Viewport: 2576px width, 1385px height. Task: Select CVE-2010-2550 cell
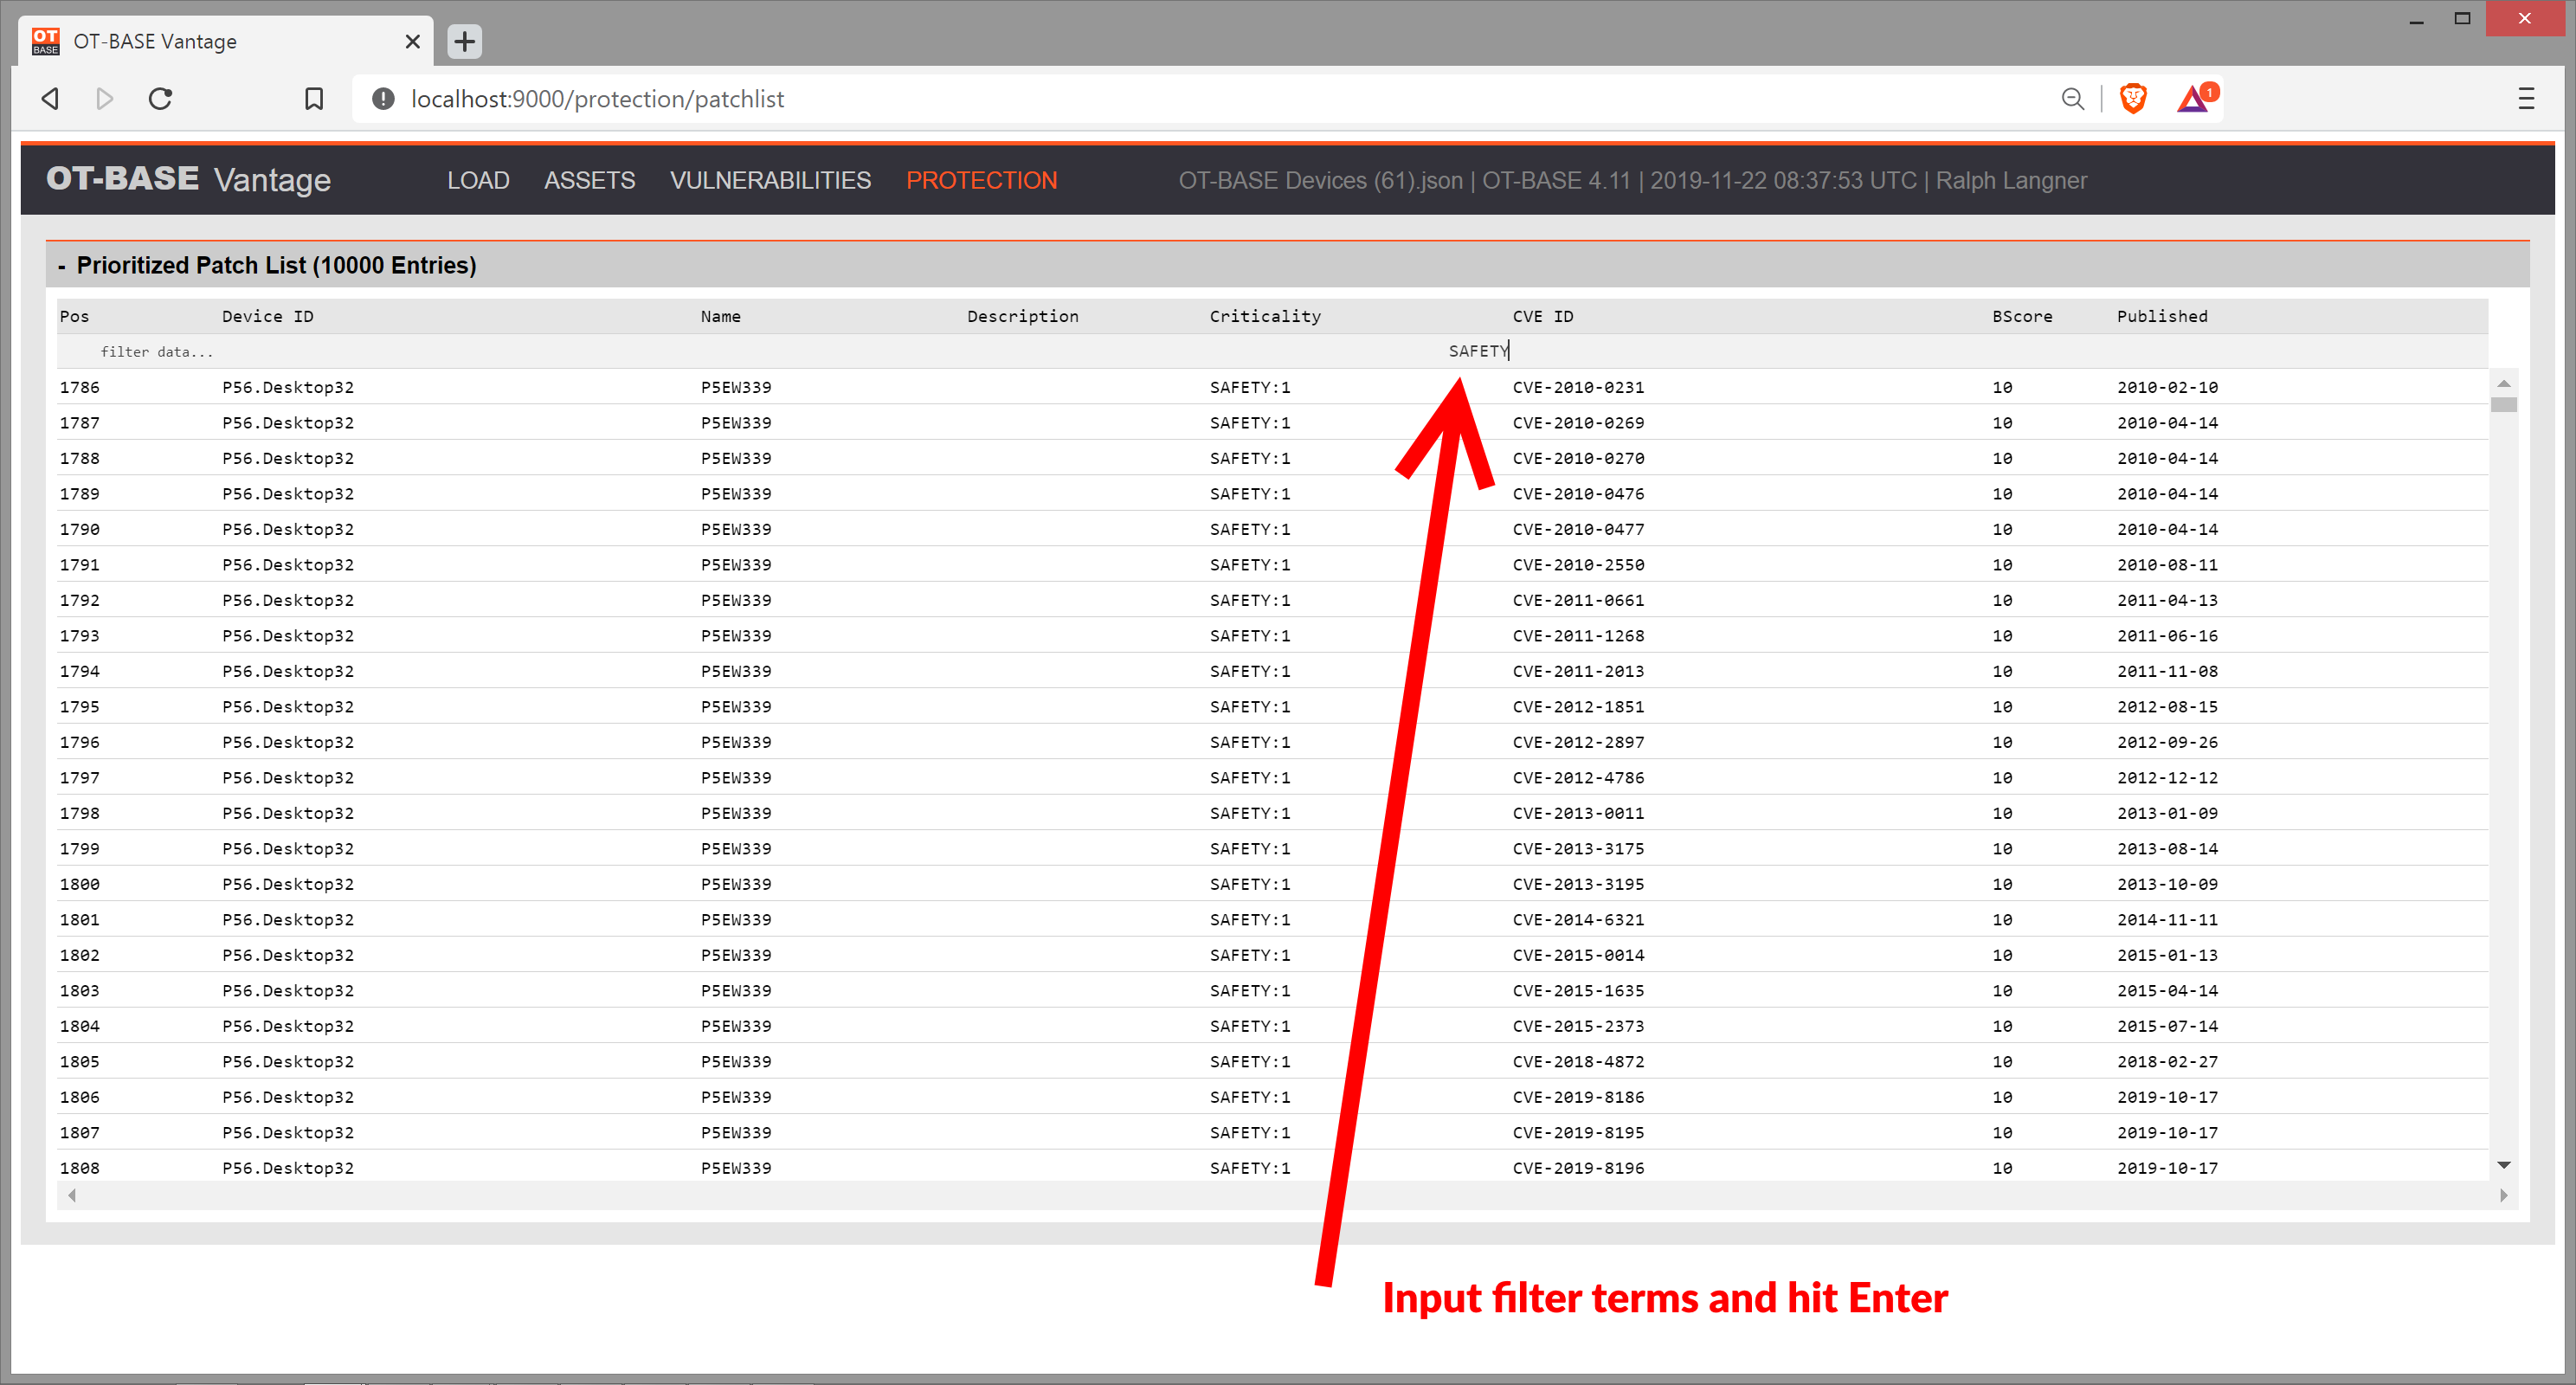tap(1578, 565)
